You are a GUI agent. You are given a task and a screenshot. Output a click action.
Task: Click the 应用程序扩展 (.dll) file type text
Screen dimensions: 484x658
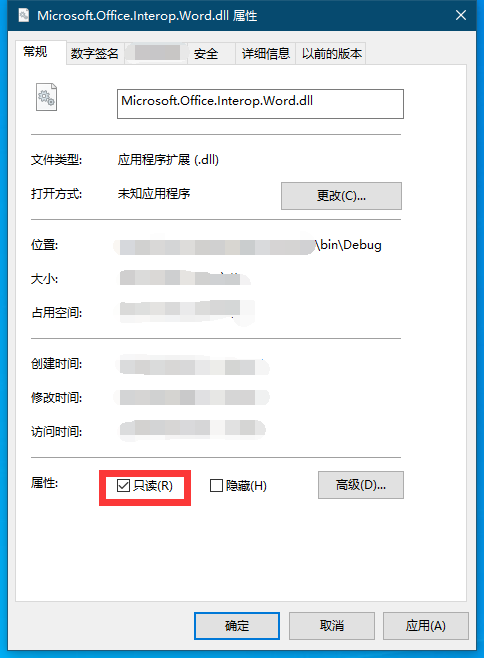tap(168, 159)
